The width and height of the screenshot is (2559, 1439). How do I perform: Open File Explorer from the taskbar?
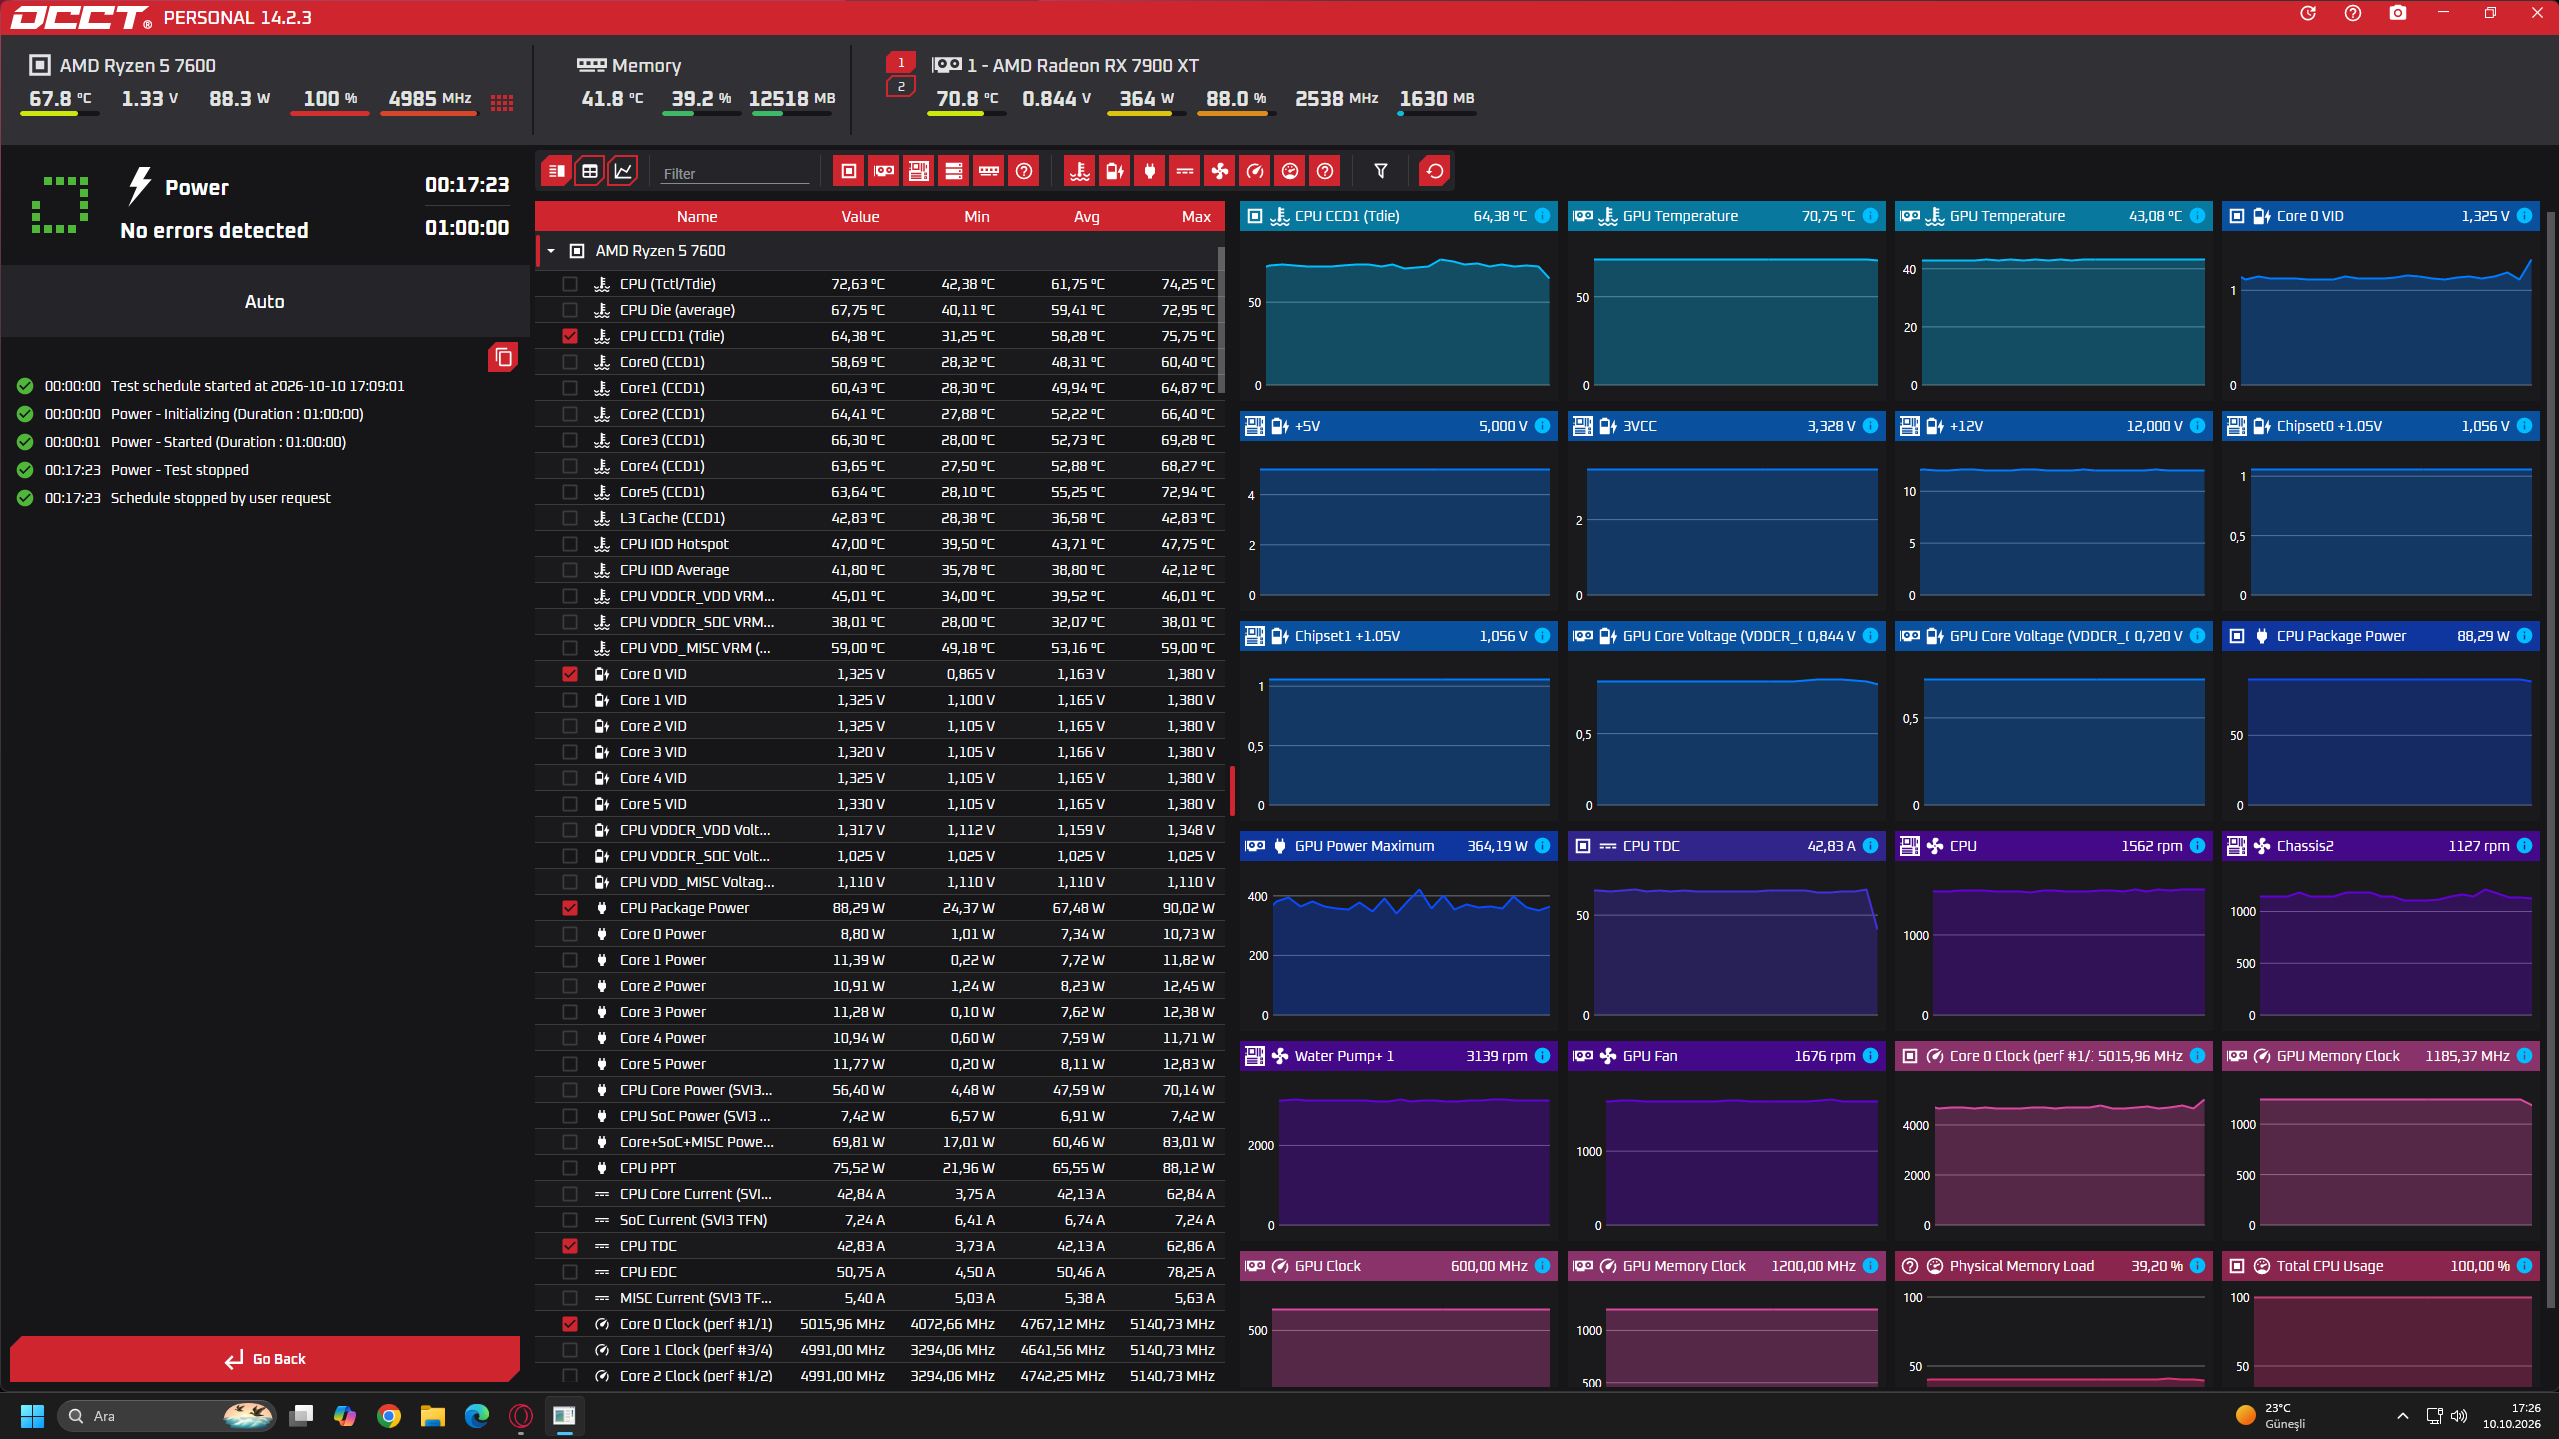433,1416
